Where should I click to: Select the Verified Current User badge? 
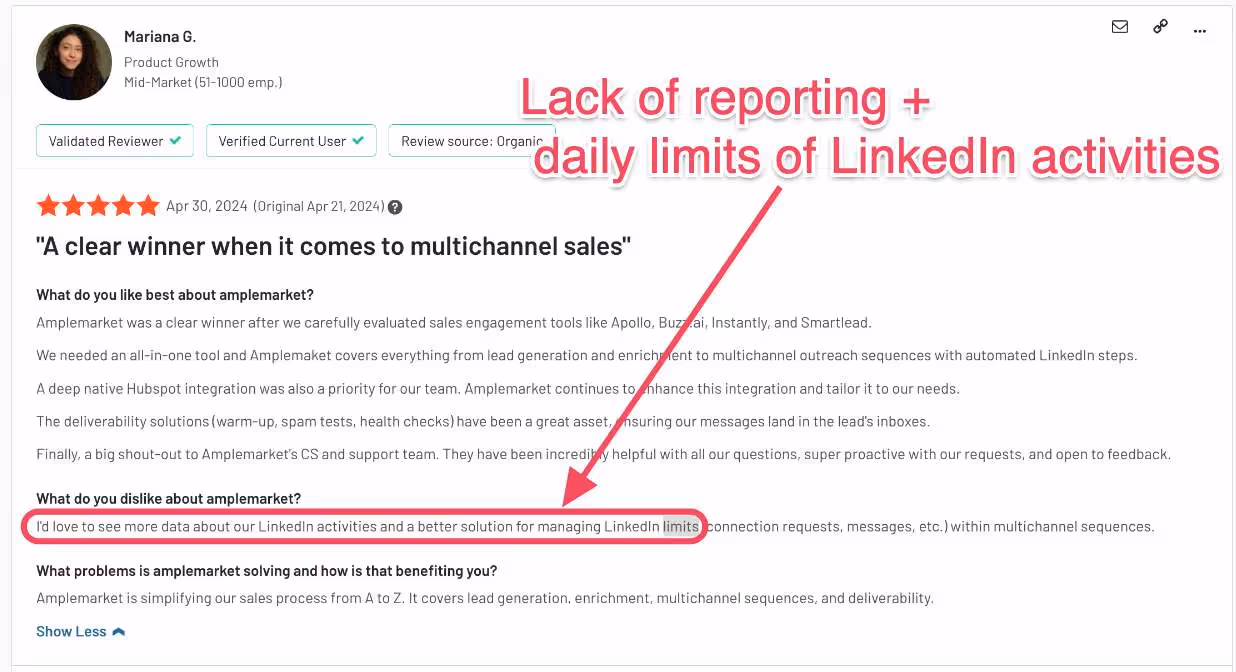coord(290,141)
